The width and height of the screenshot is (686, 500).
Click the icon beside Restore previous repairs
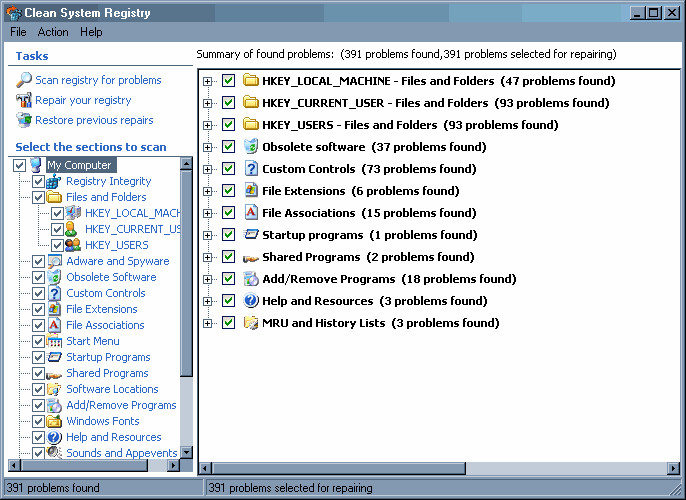(24, 120)
